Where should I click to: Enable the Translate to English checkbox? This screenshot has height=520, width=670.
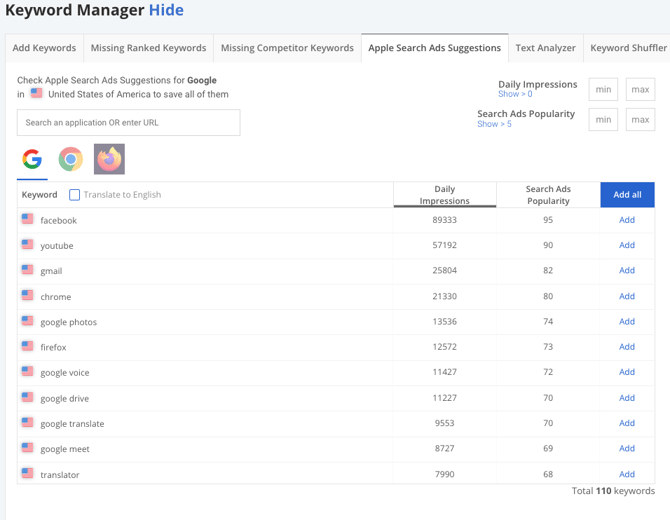coord(75,195)
